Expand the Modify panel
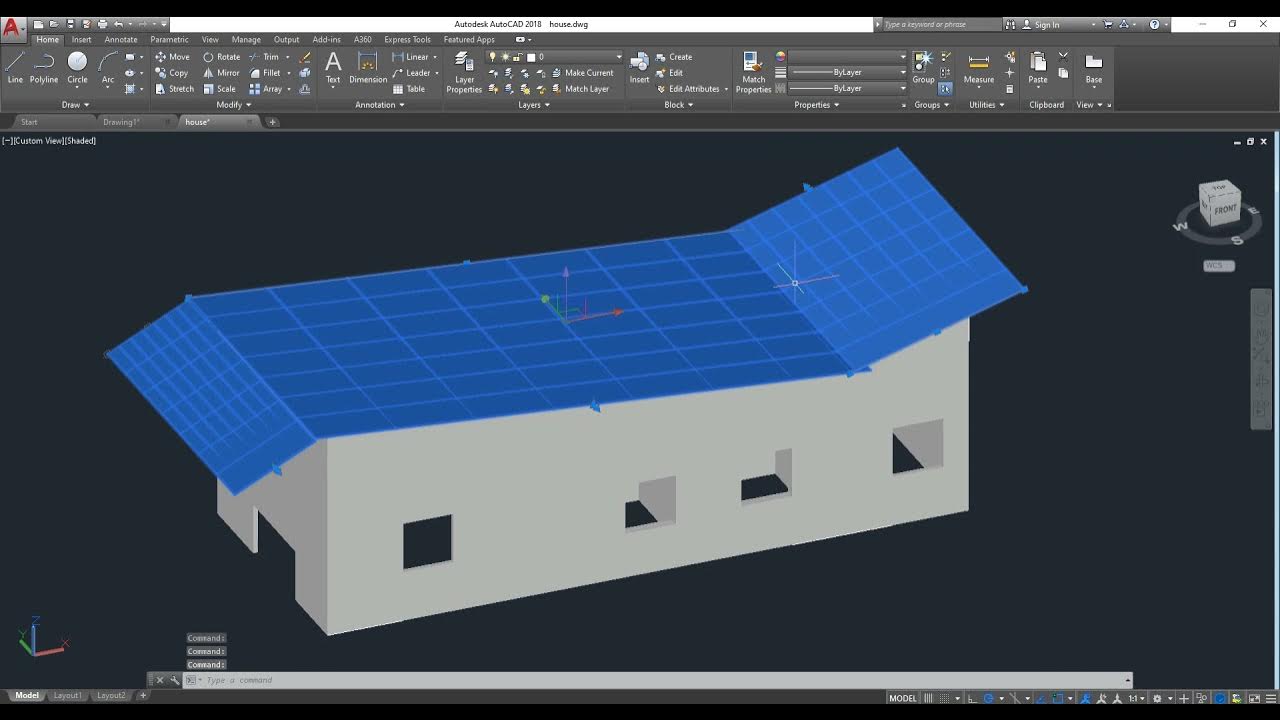1280x720 pixels. click(x=233, y=105)
